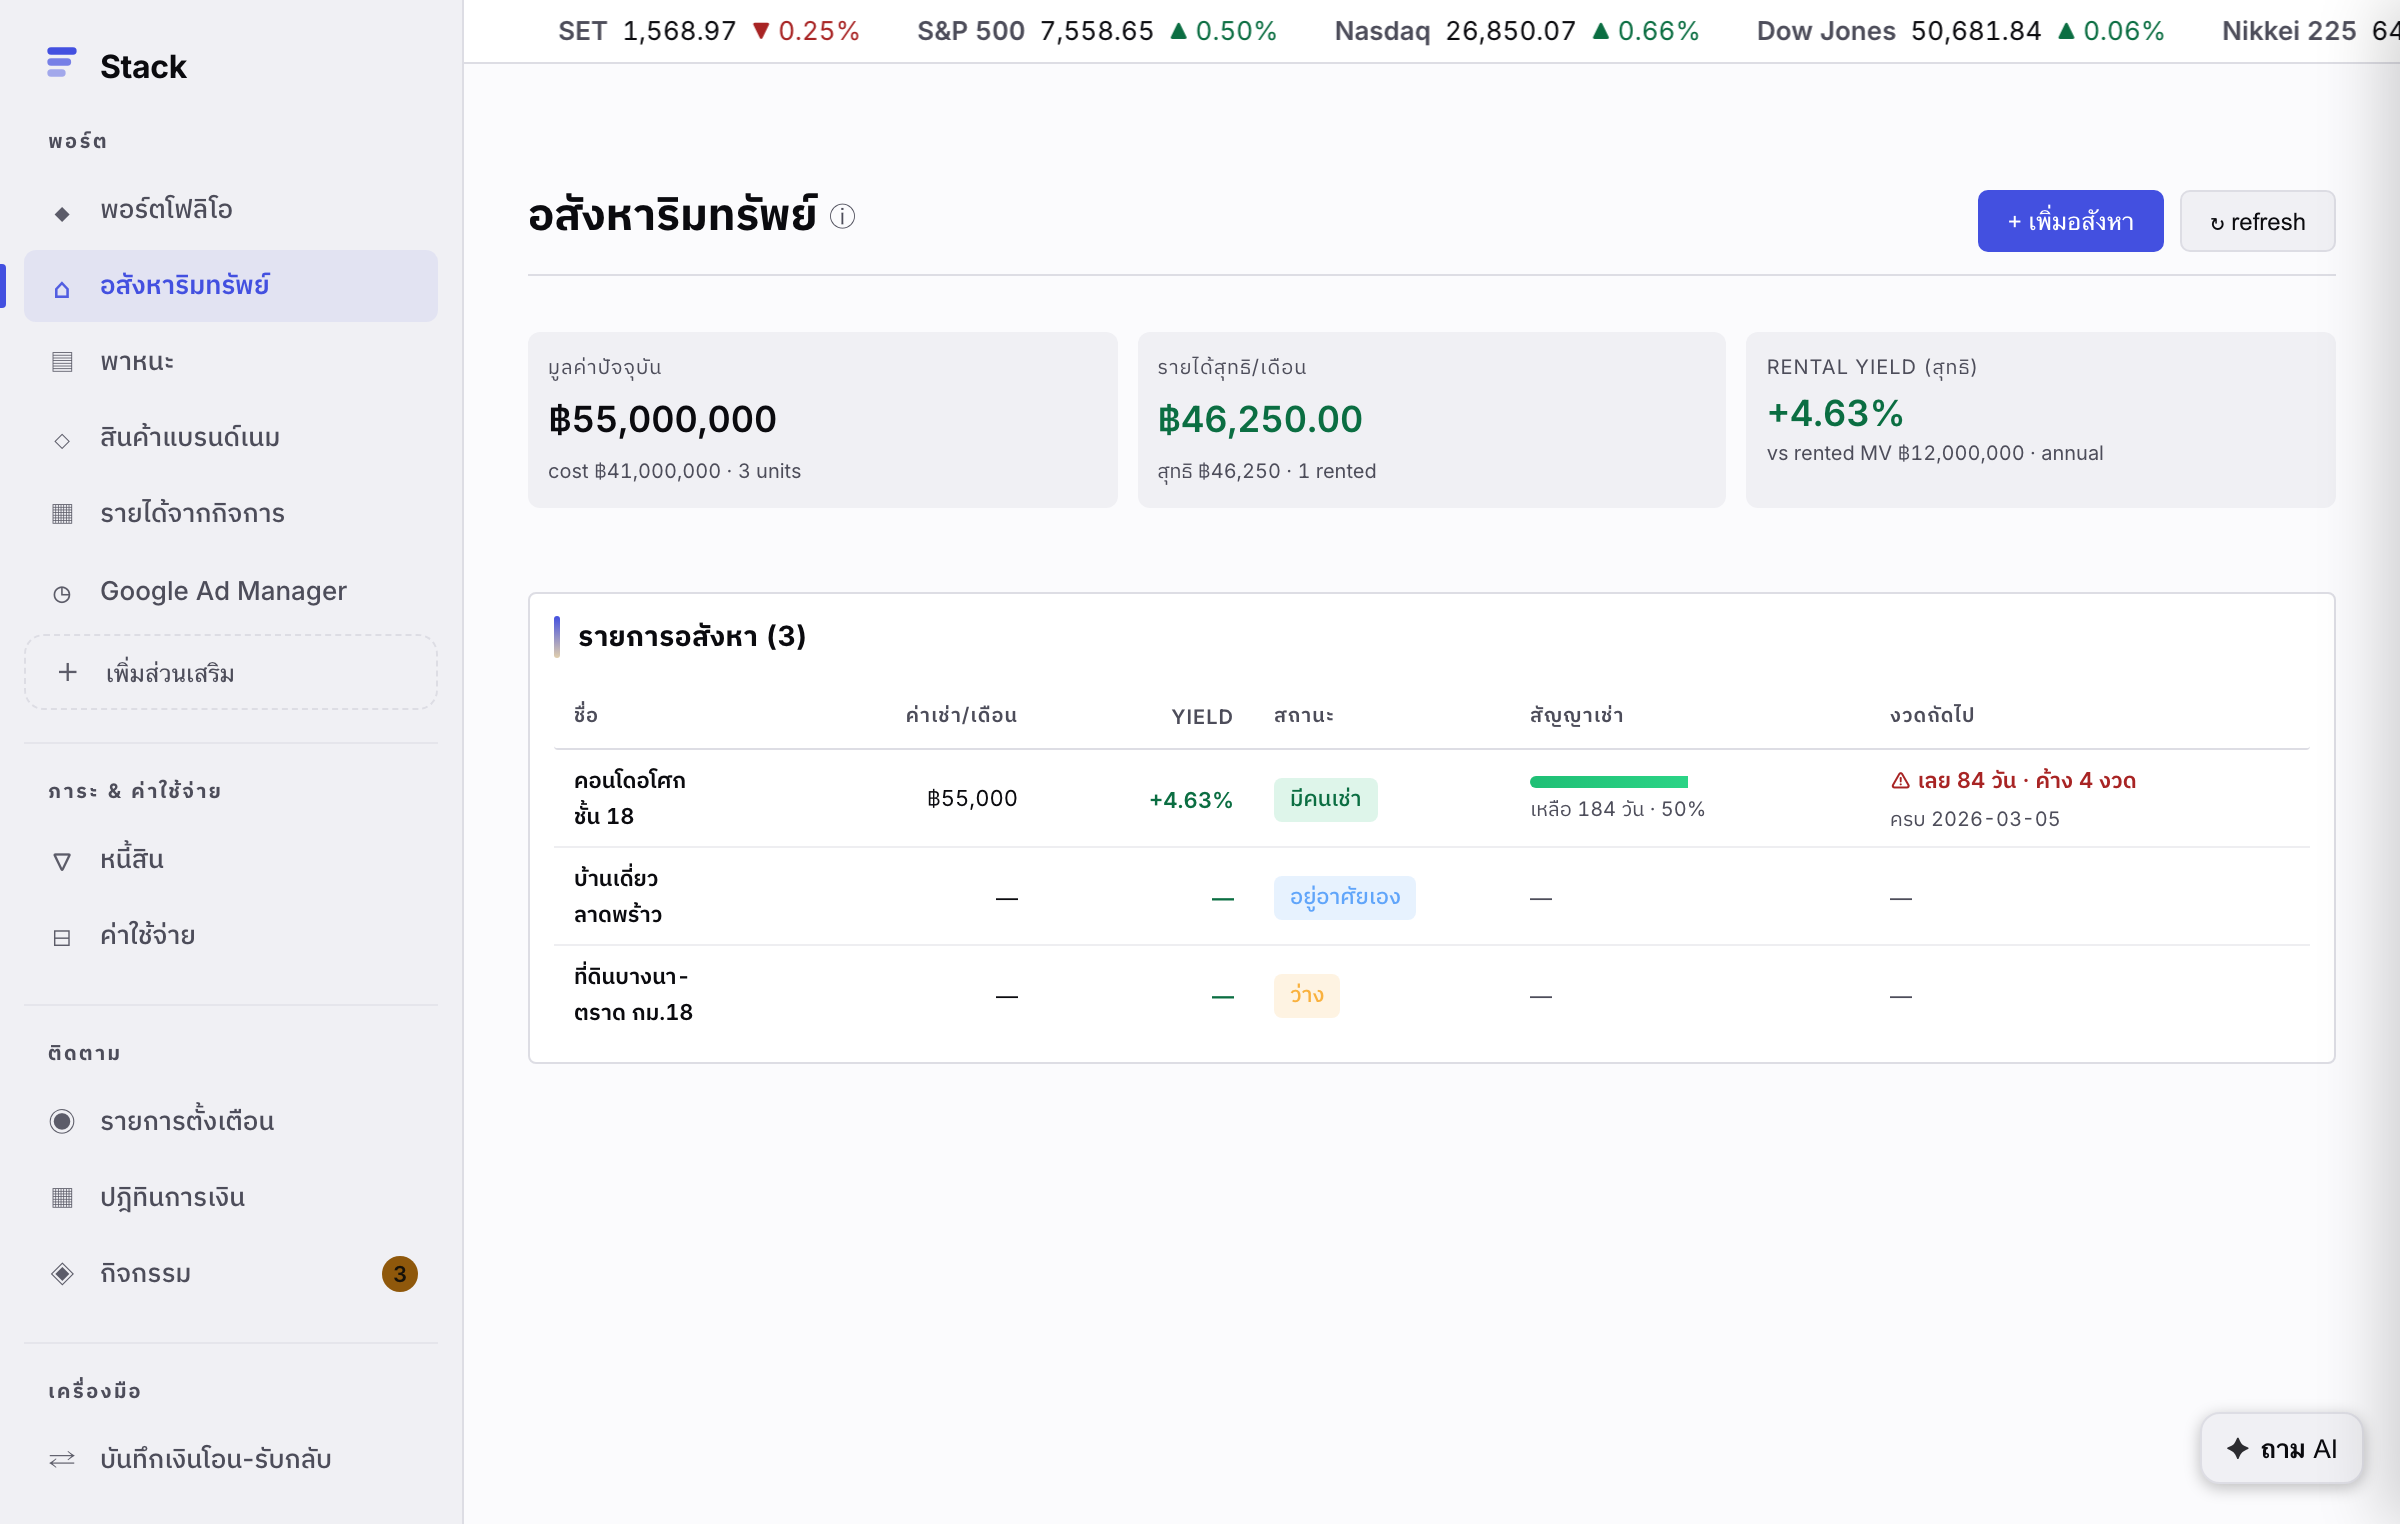Click the เพิ่มอสังหา add button

click(2070, 221)
